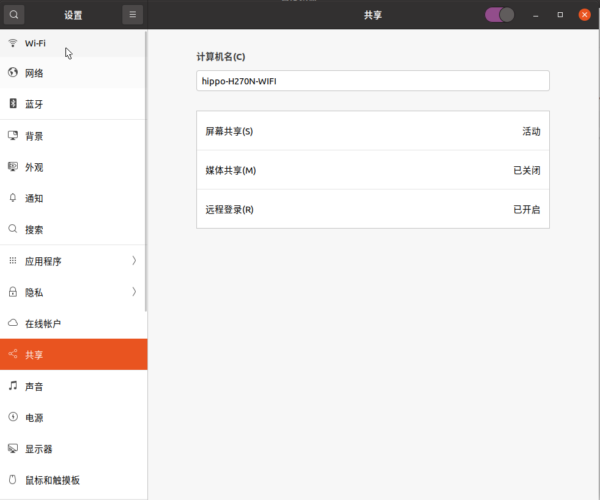The height and width of the screenshot is (500, 600).
Task: Close the Settings window
Action: (x=584, y=15)
